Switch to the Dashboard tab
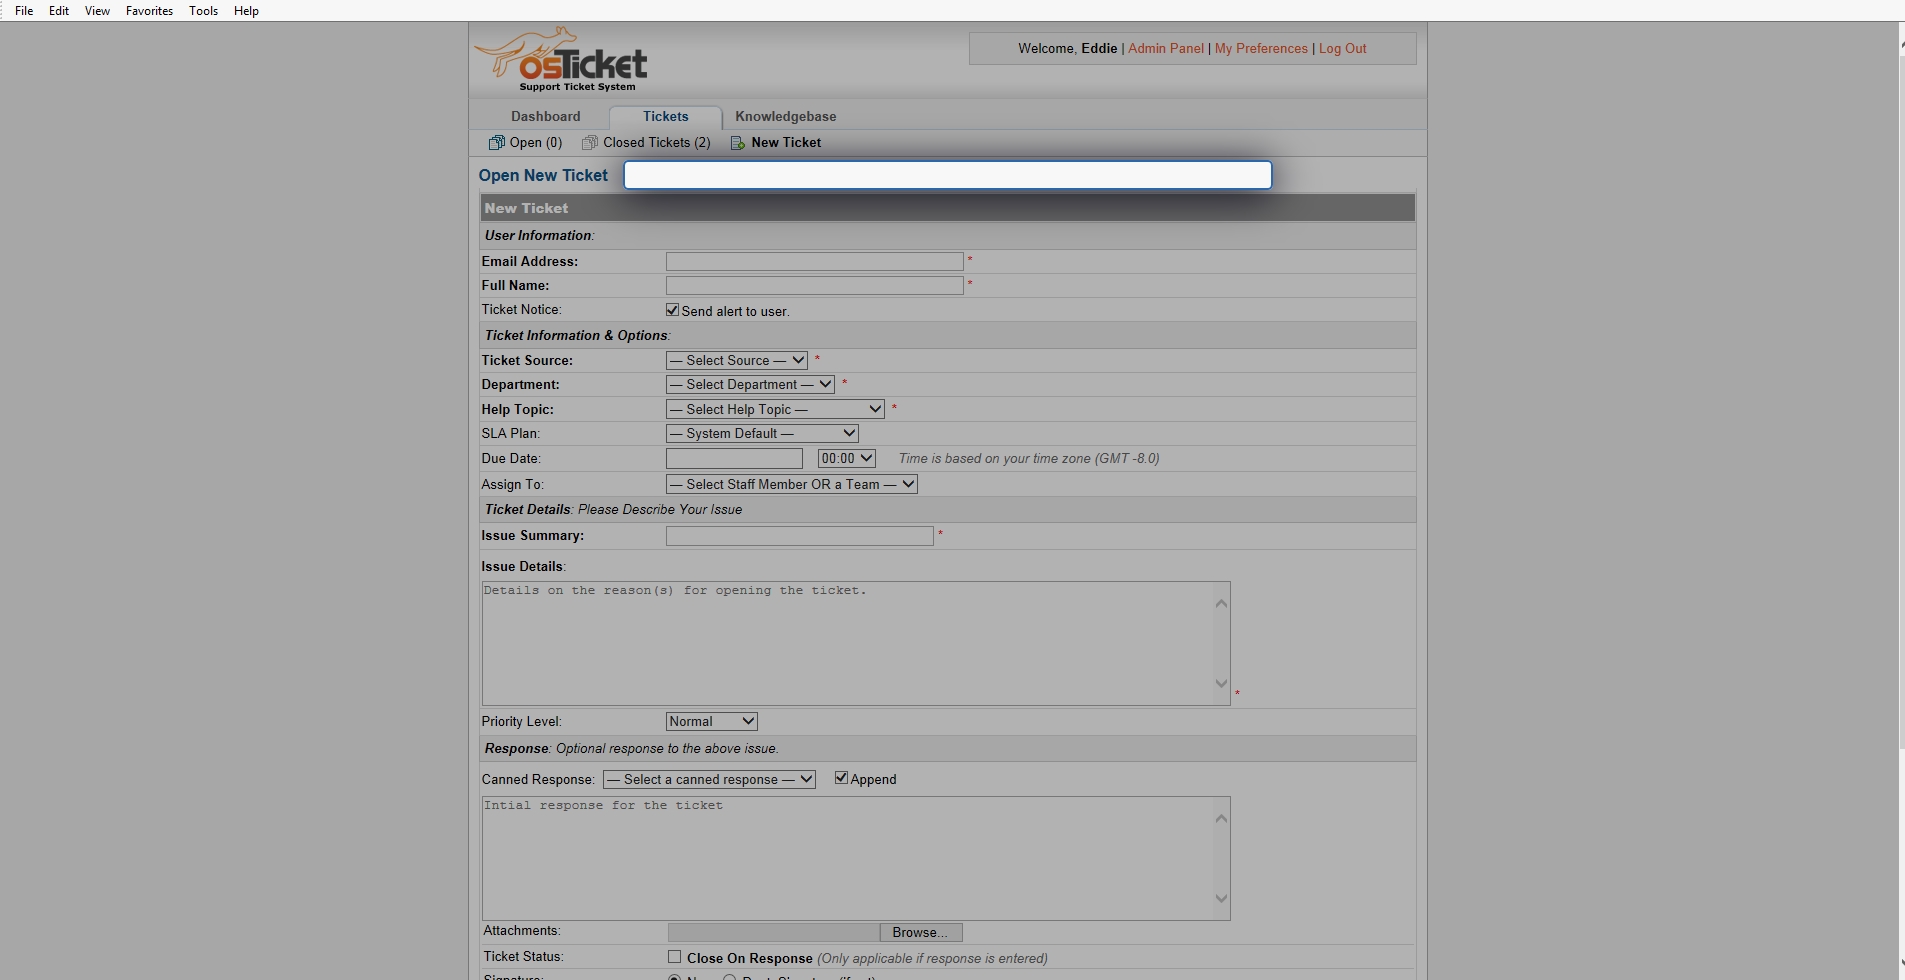 545,116
